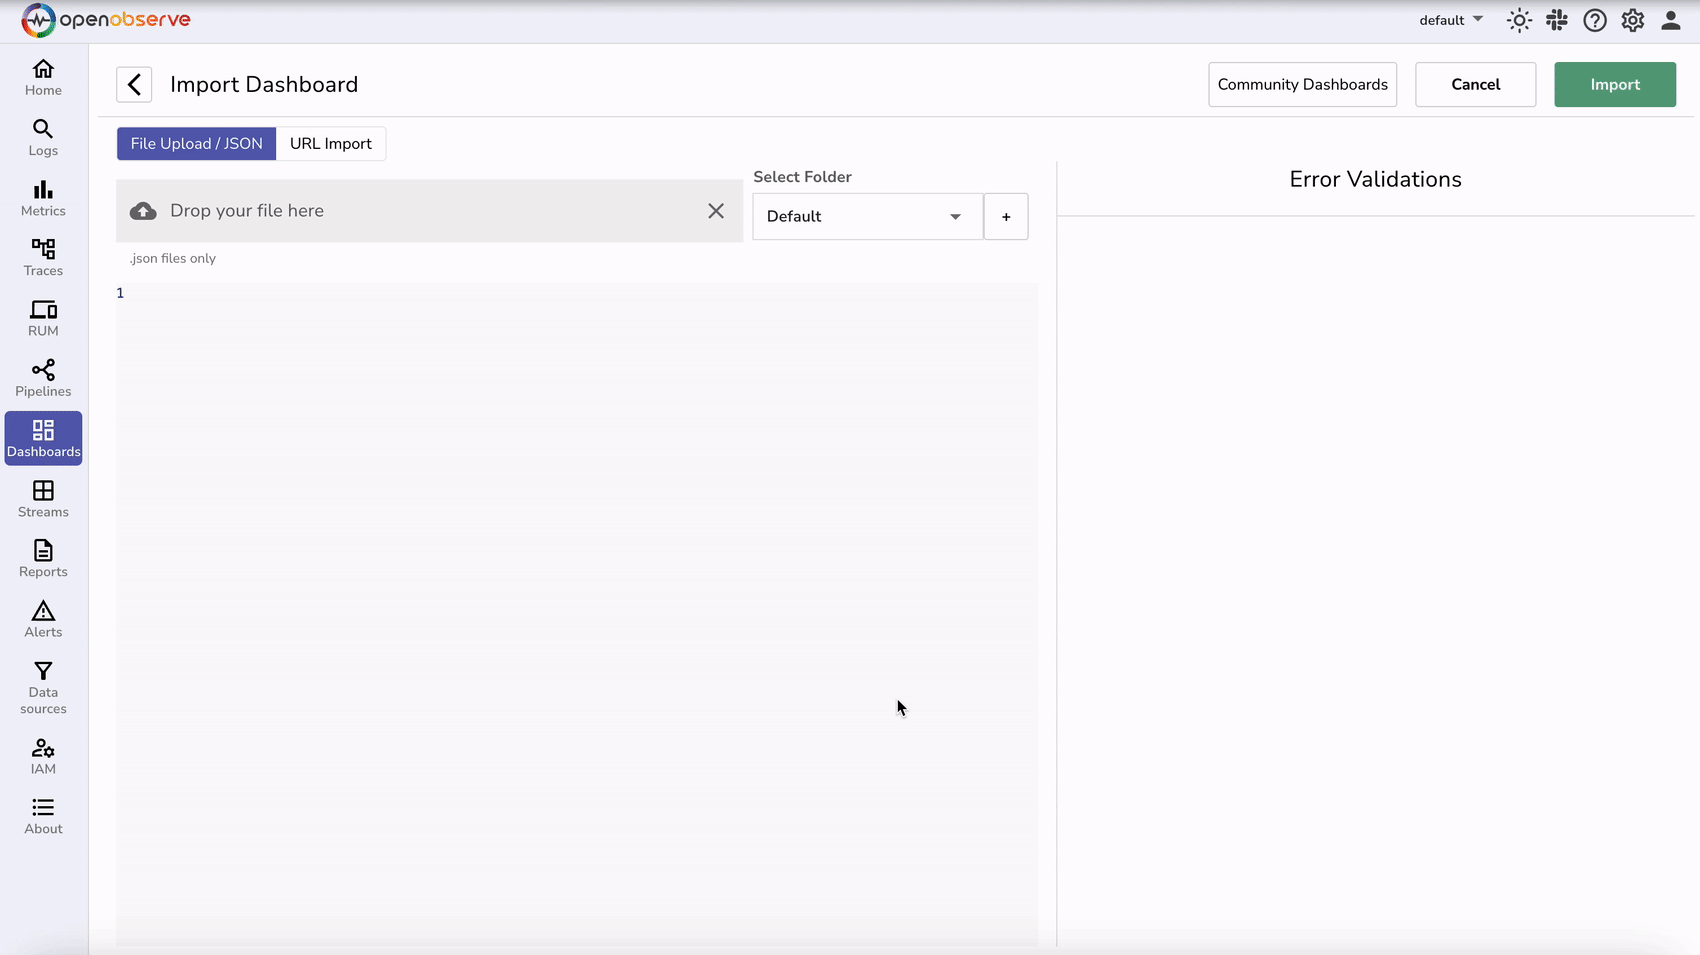Toggle light/dark theme sun icon
The height and width of the screenshot is (955, 1700).
click(1519, 20)
